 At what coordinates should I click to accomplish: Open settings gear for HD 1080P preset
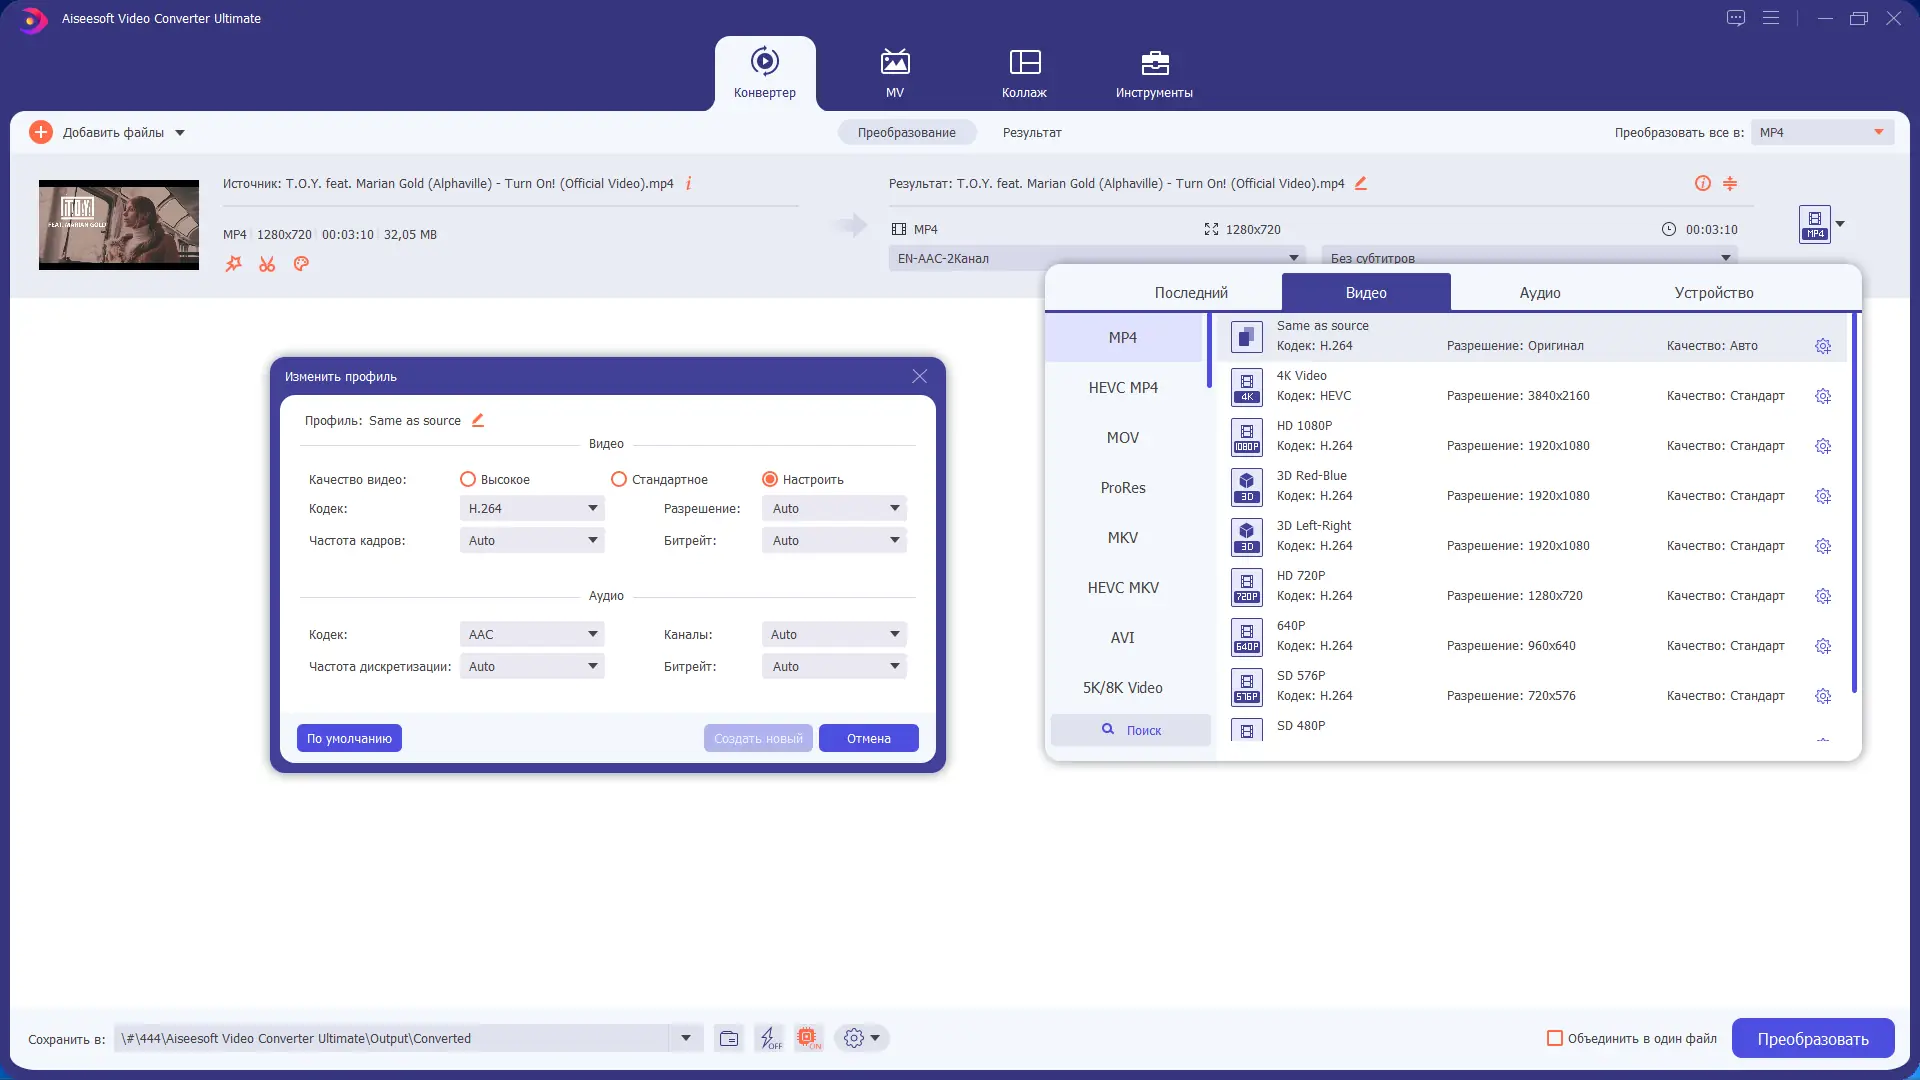tap(1822, 446)
